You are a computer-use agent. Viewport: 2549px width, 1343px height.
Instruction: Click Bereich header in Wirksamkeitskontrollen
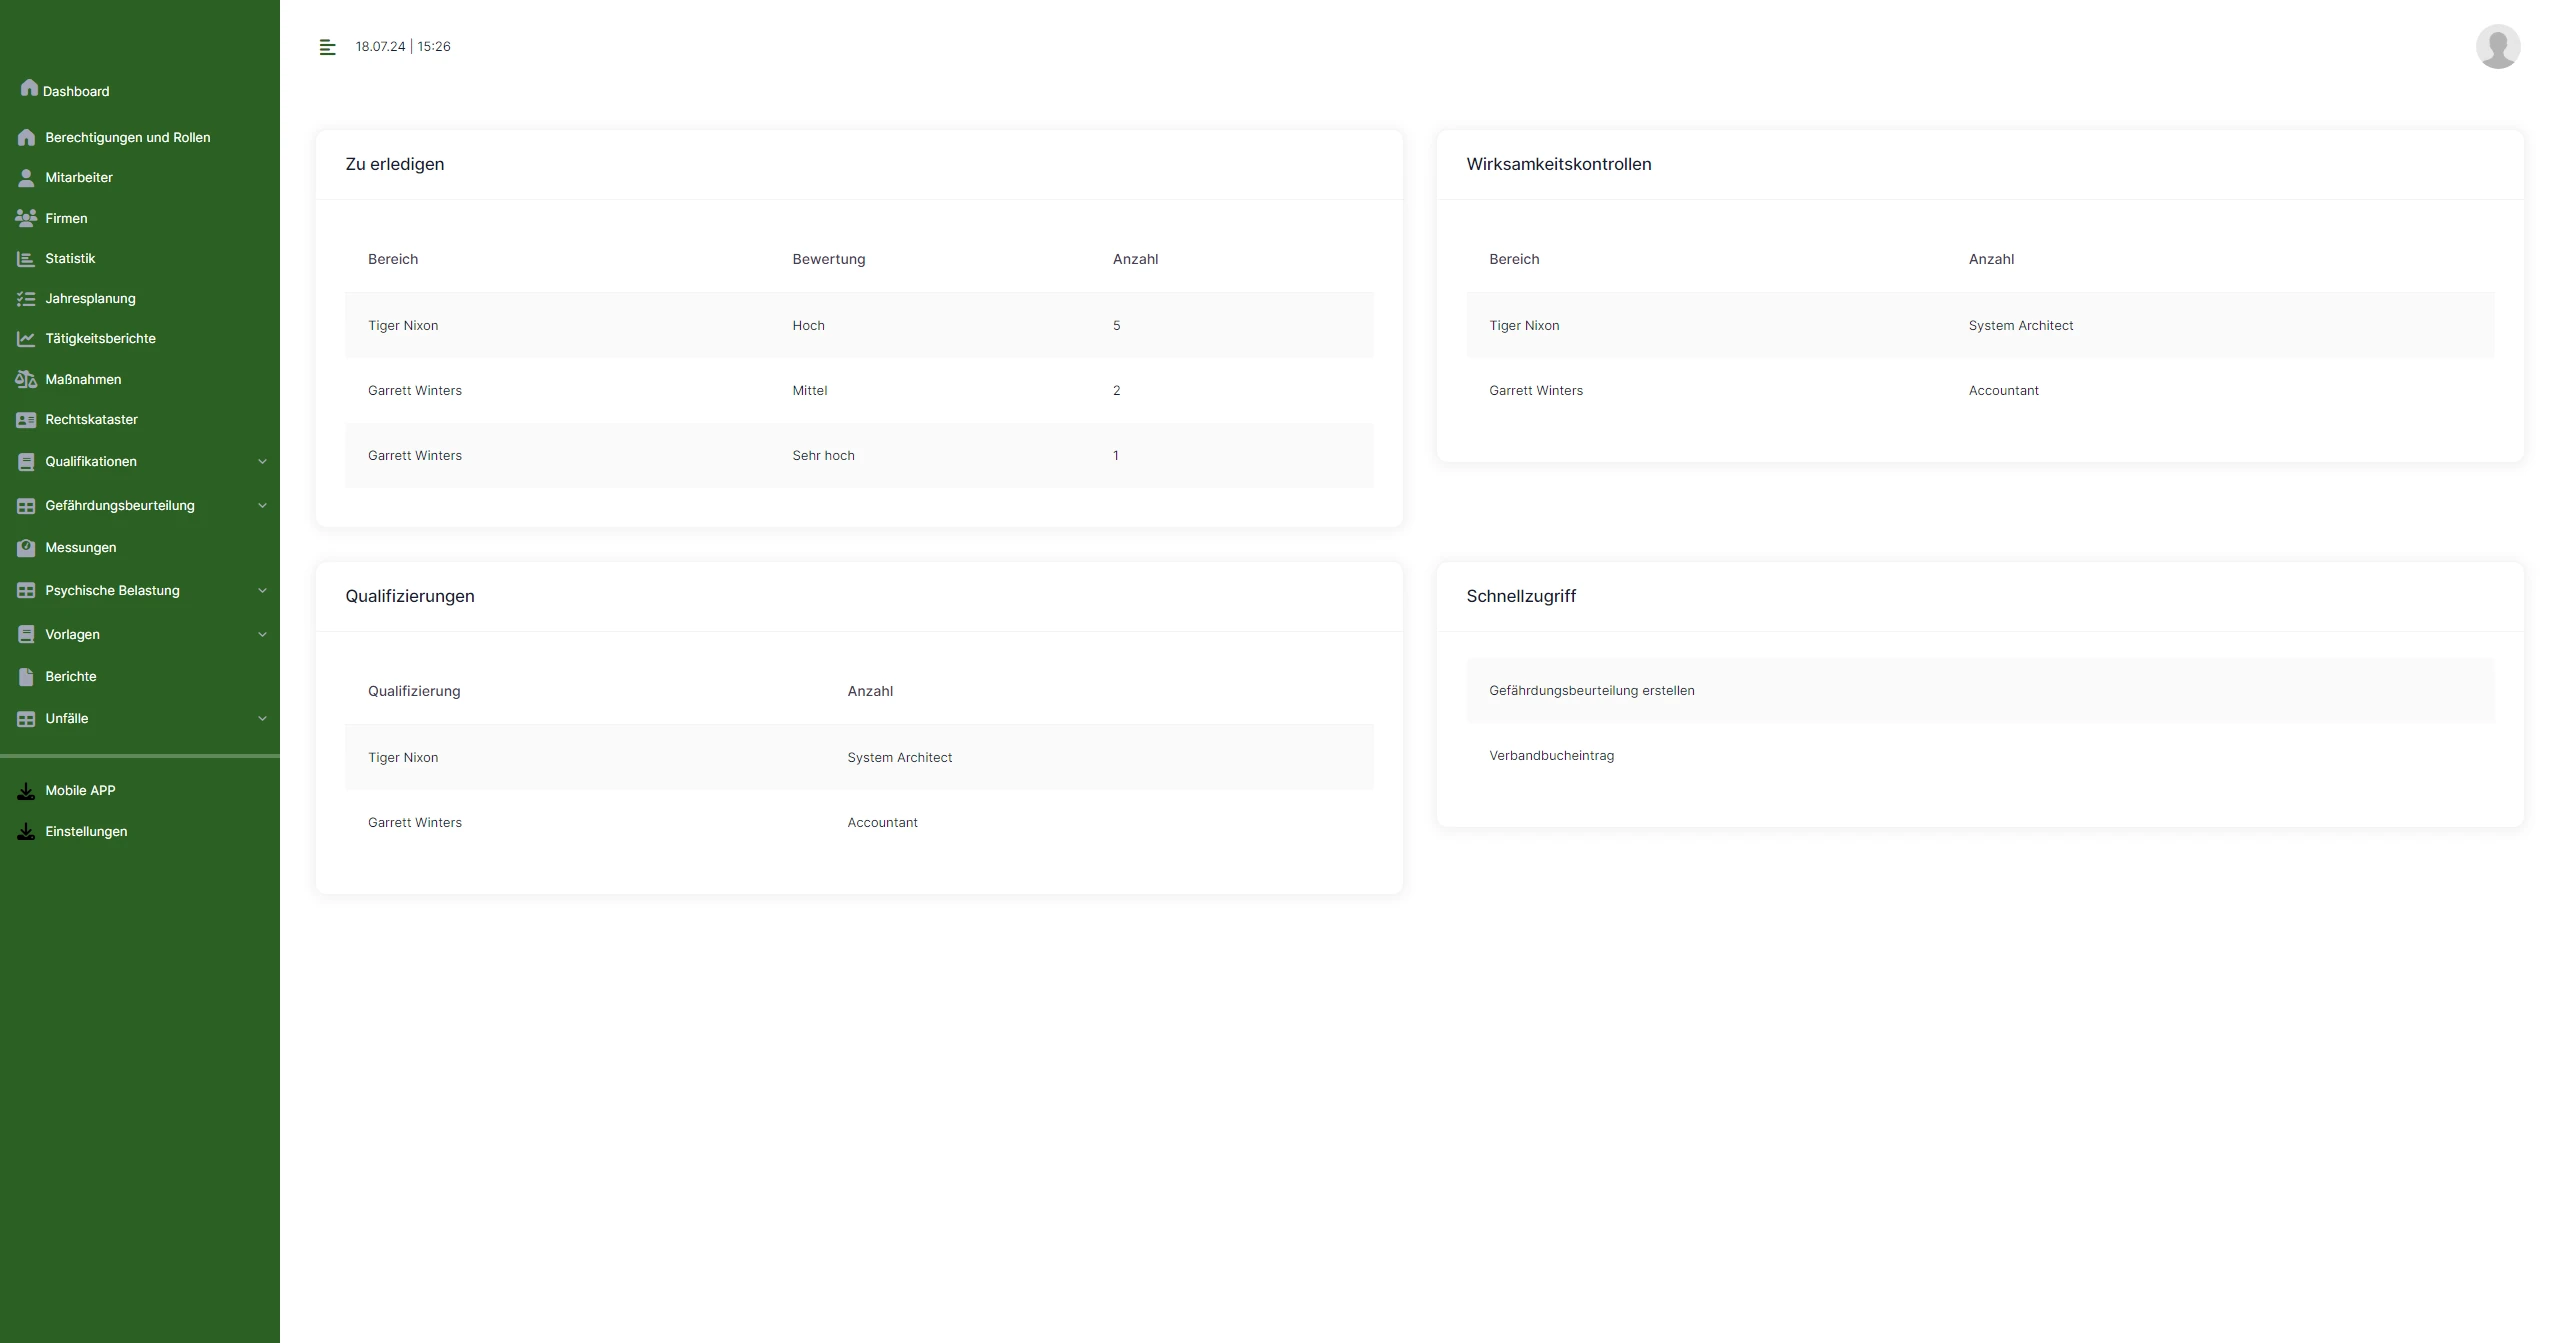[x=1513, y=260]
